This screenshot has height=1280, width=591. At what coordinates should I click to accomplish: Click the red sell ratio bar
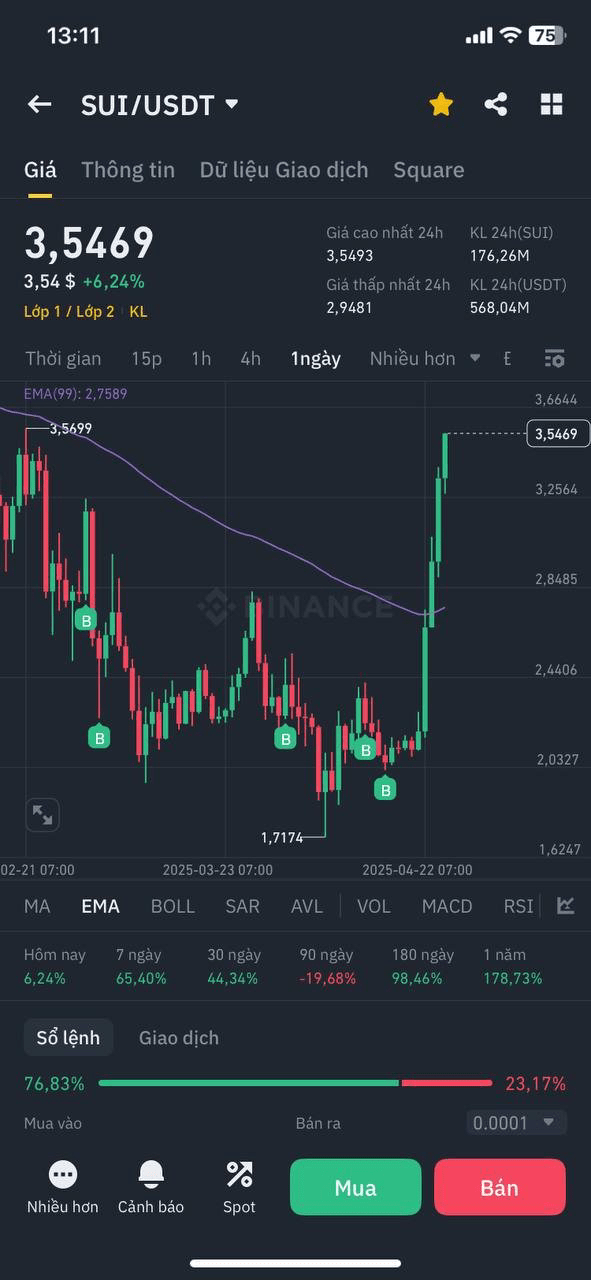click(447, 1083)
